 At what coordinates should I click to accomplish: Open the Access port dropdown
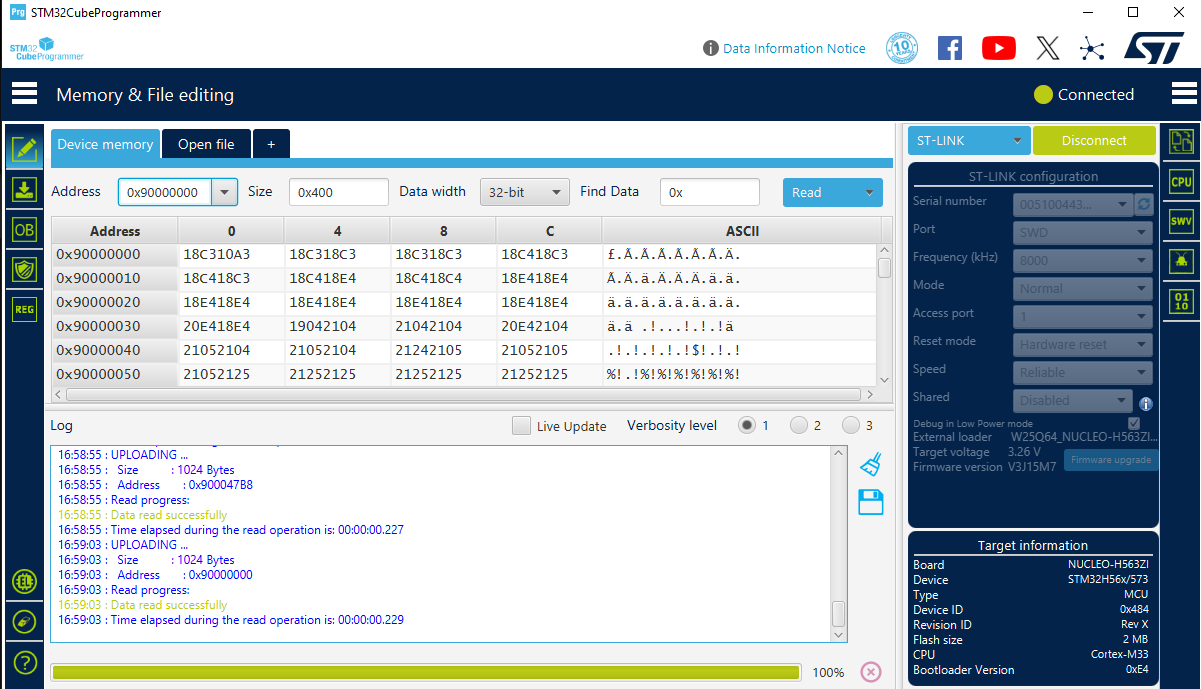point(1083,317)
